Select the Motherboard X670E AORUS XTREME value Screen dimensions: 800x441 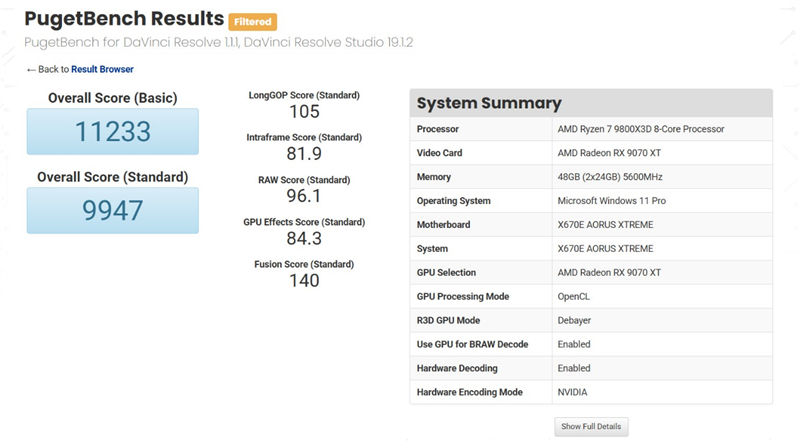coord(605,225)
